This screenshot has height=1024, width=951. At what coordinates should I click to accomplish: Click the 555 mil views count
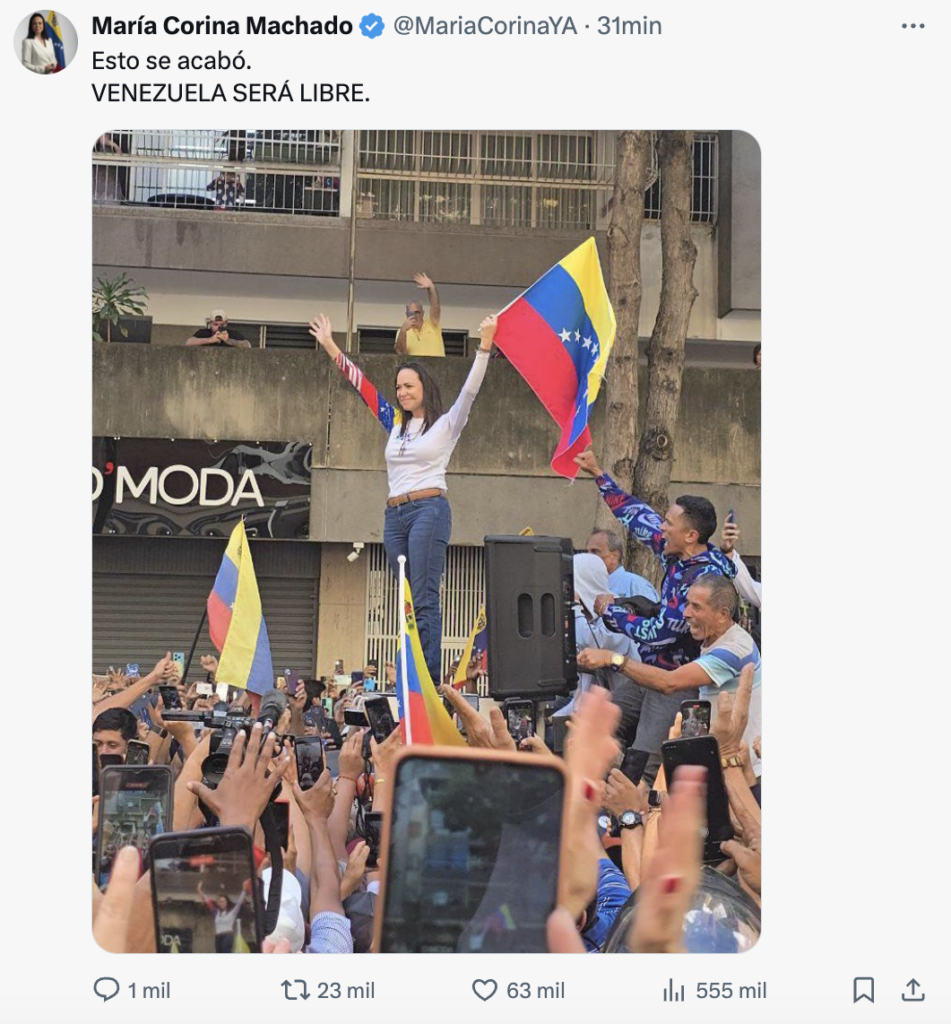click(731, 991)
